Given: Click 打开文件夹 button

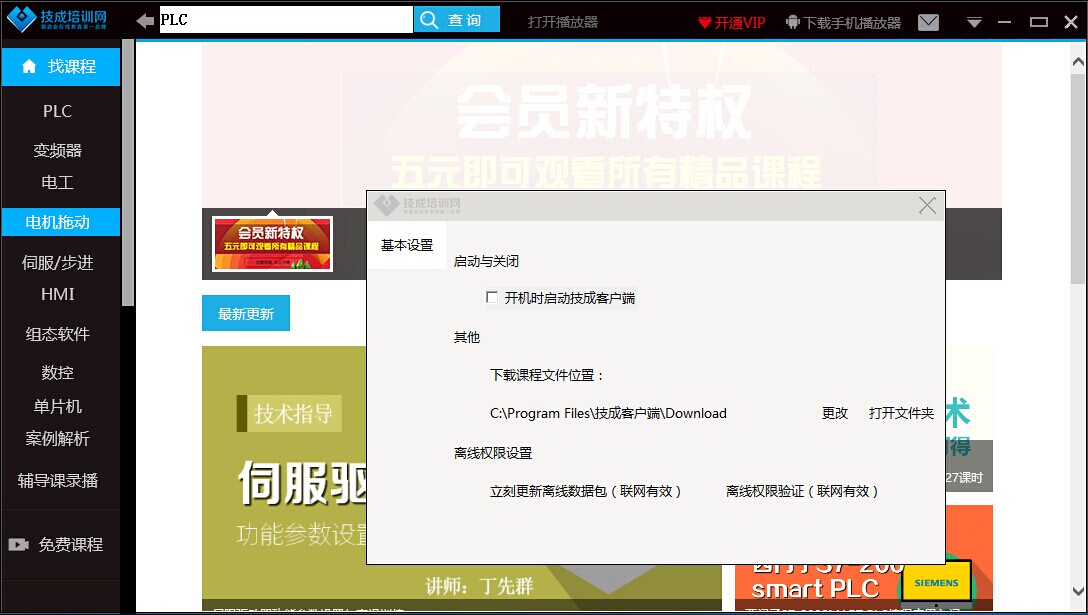Looking at the screenshot, I should (x=901, y=413).
